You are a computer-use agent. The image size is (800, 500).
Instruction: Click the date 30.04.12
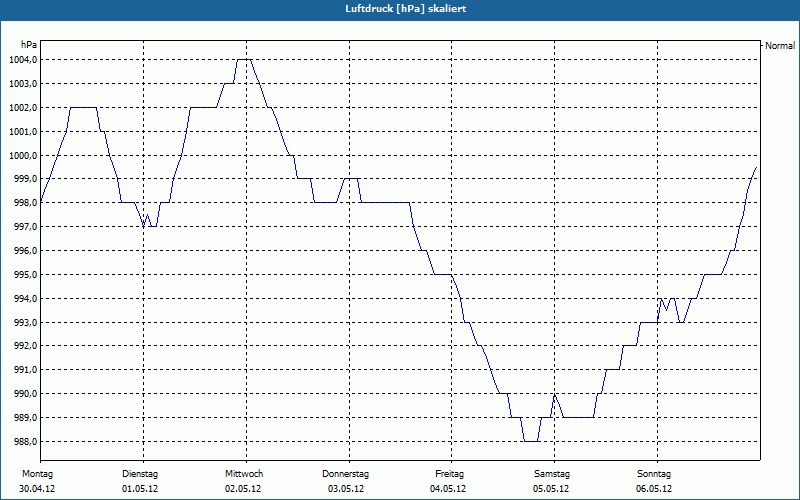pyautogui.click(x=37, y=489)
